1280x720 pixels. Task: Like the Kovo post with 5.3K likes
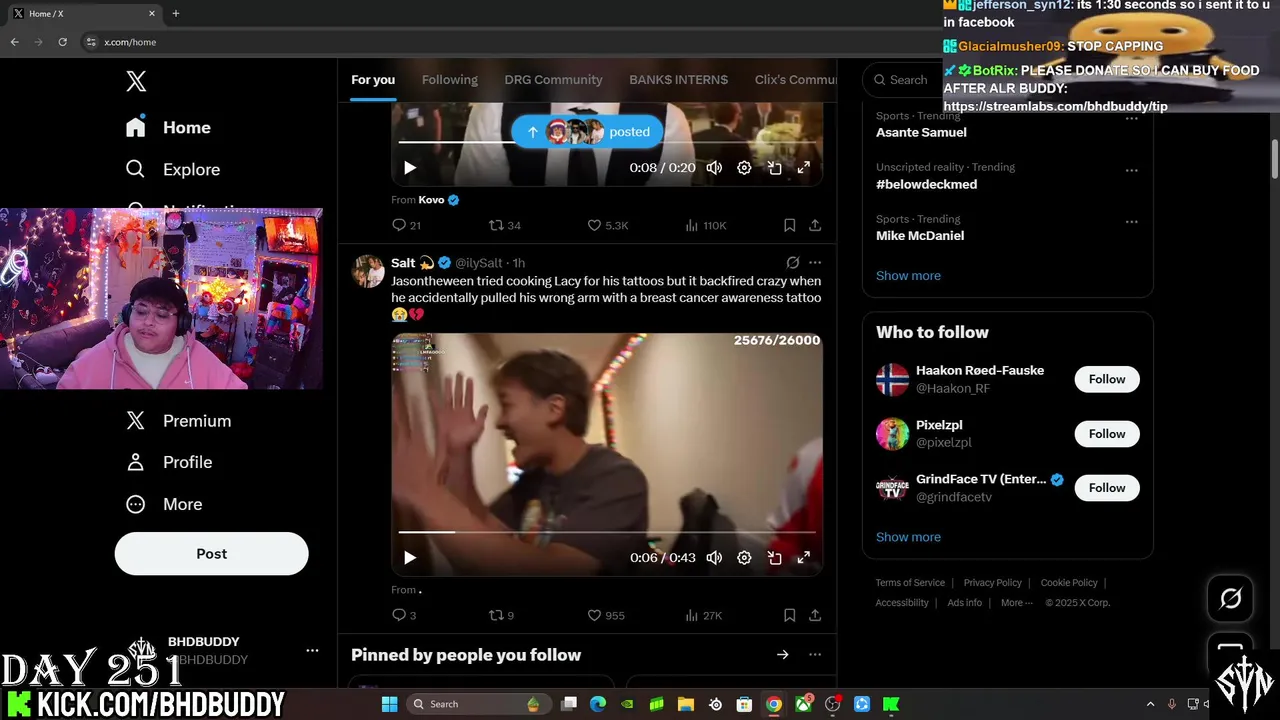(x=607, y=225)
